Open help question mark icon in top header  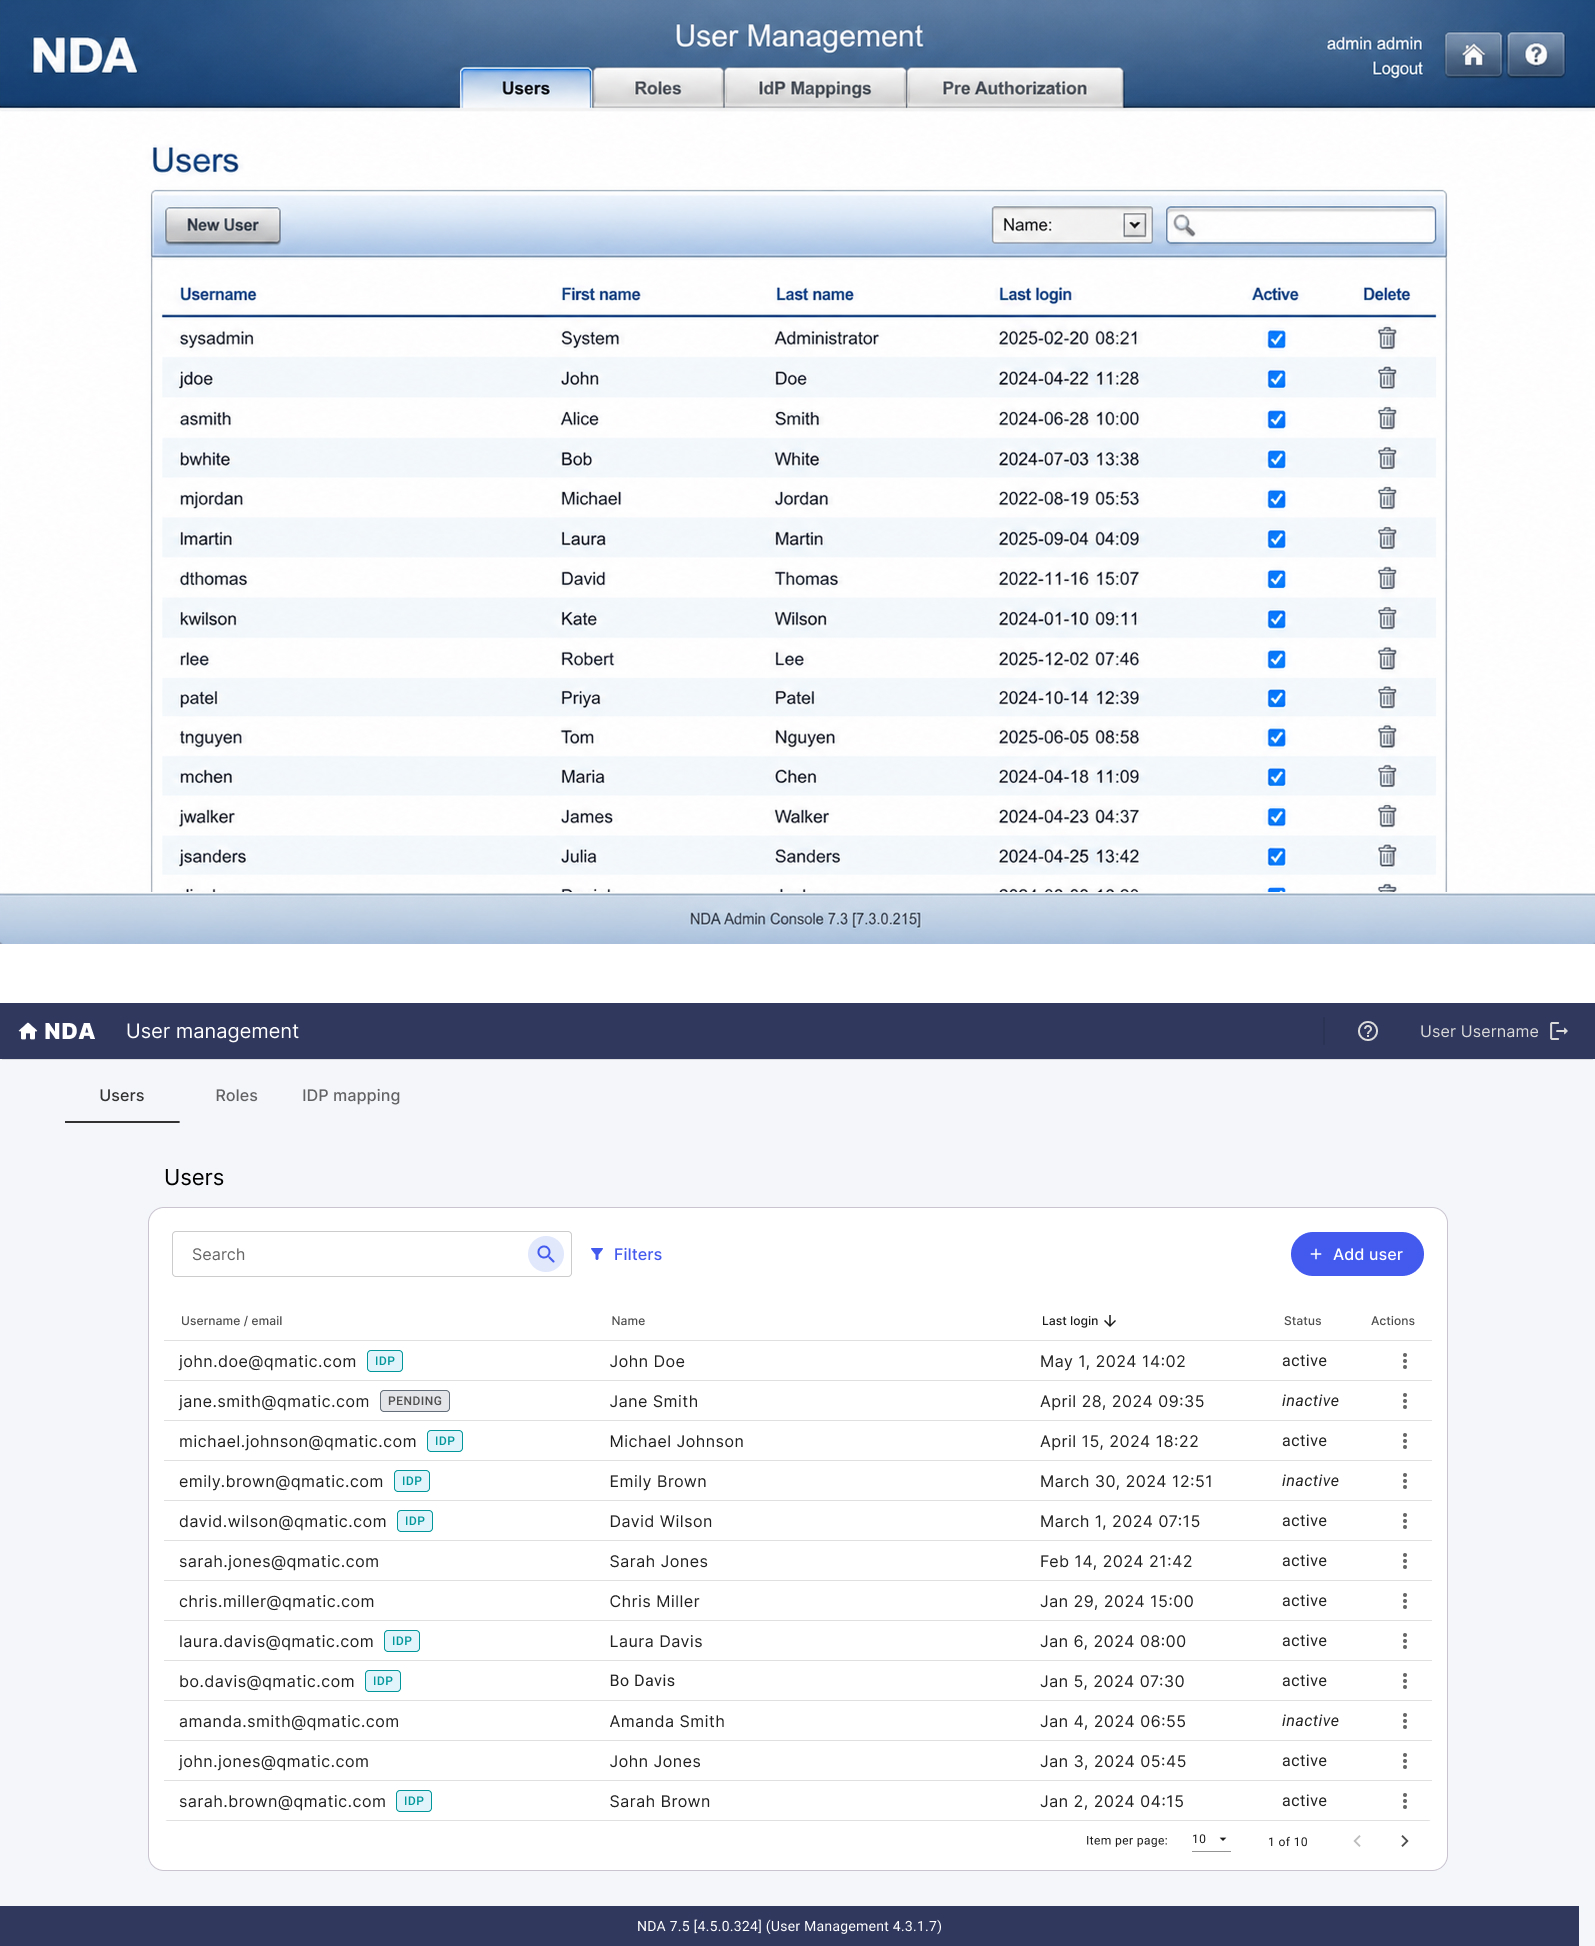[1536, 55]
